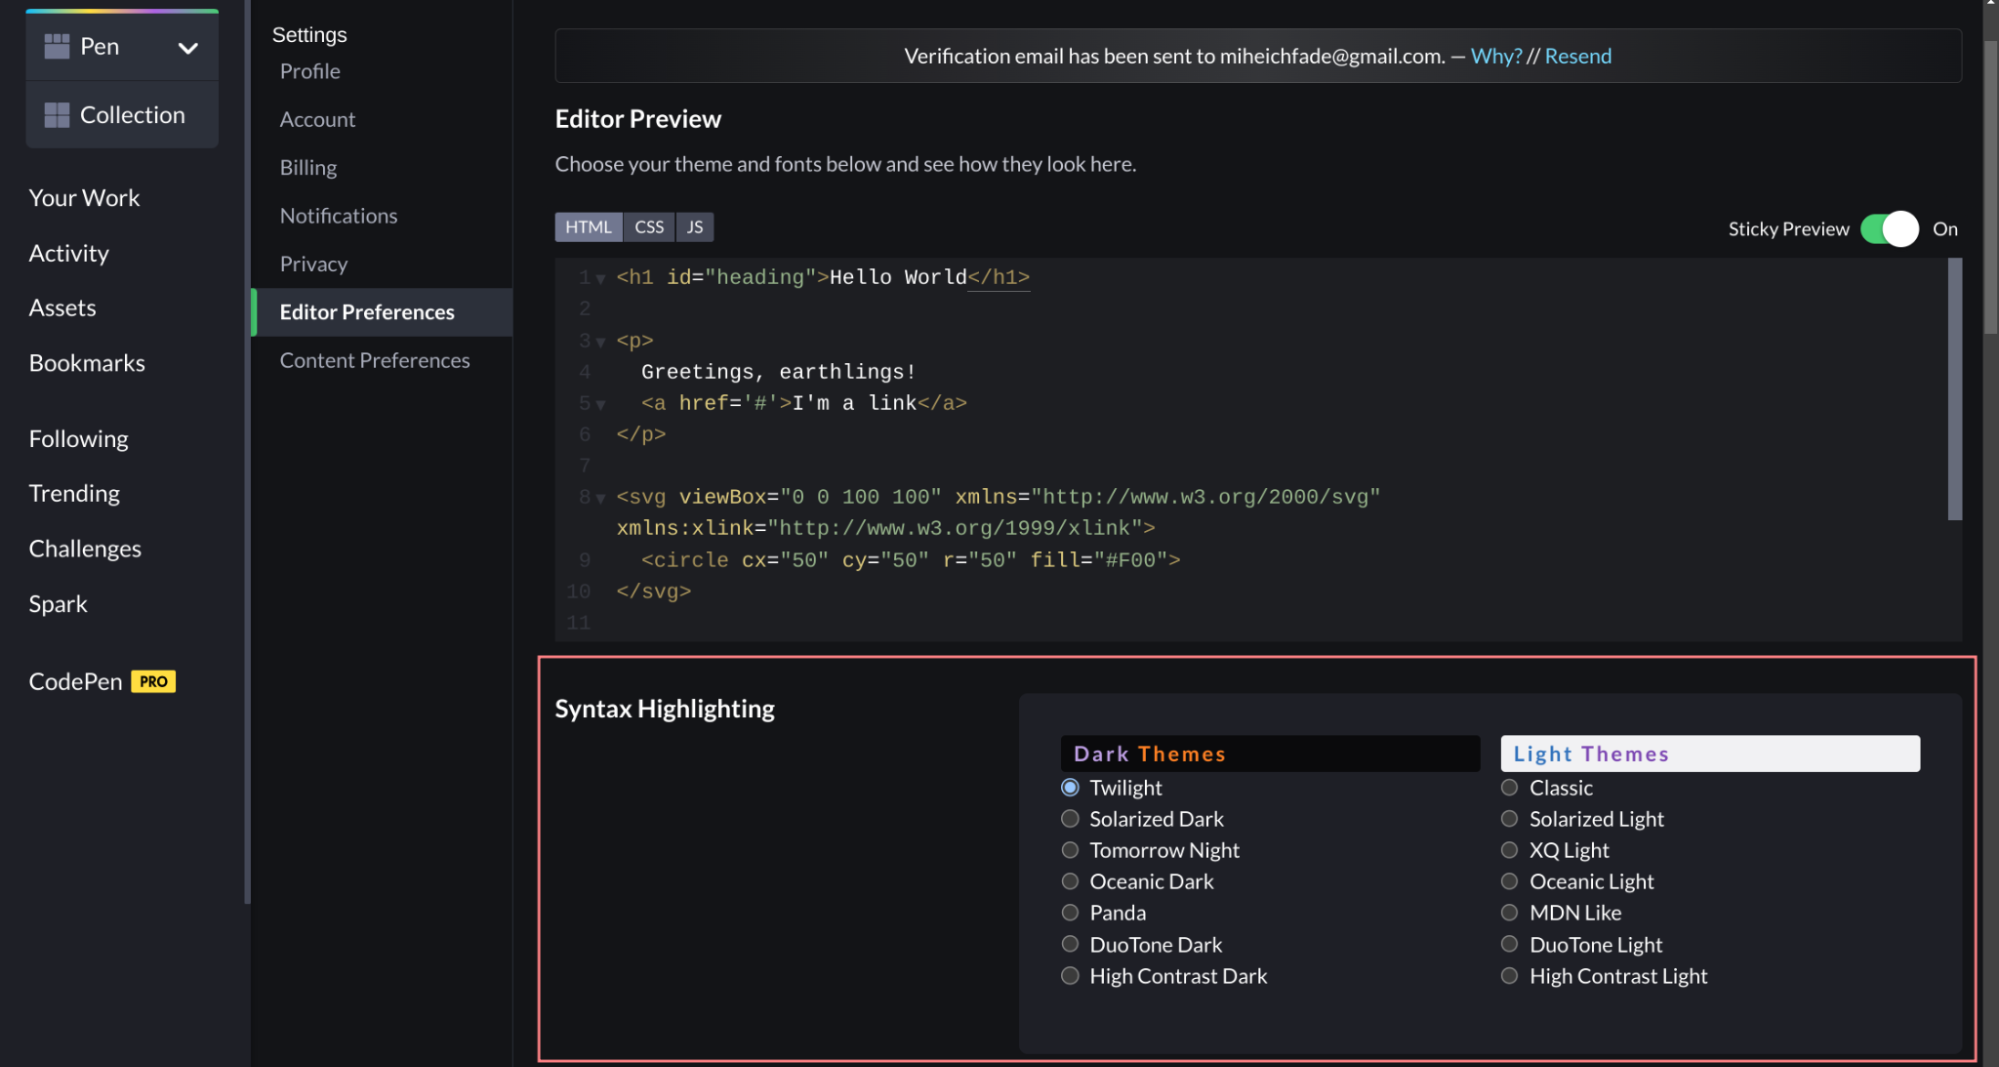Viewport: 1999px width, 1067px height.
Task: Collapse the h1 code fold on line 1
Action: 600,280
